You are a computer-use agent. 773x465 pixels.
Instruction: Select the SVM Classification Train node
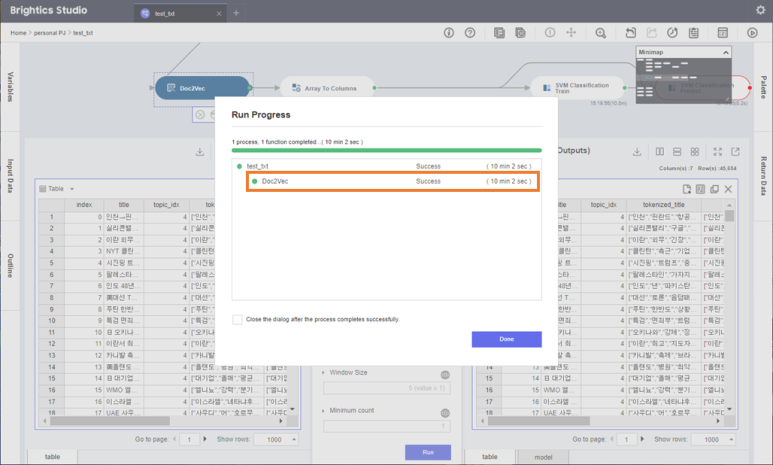[577, 88]
